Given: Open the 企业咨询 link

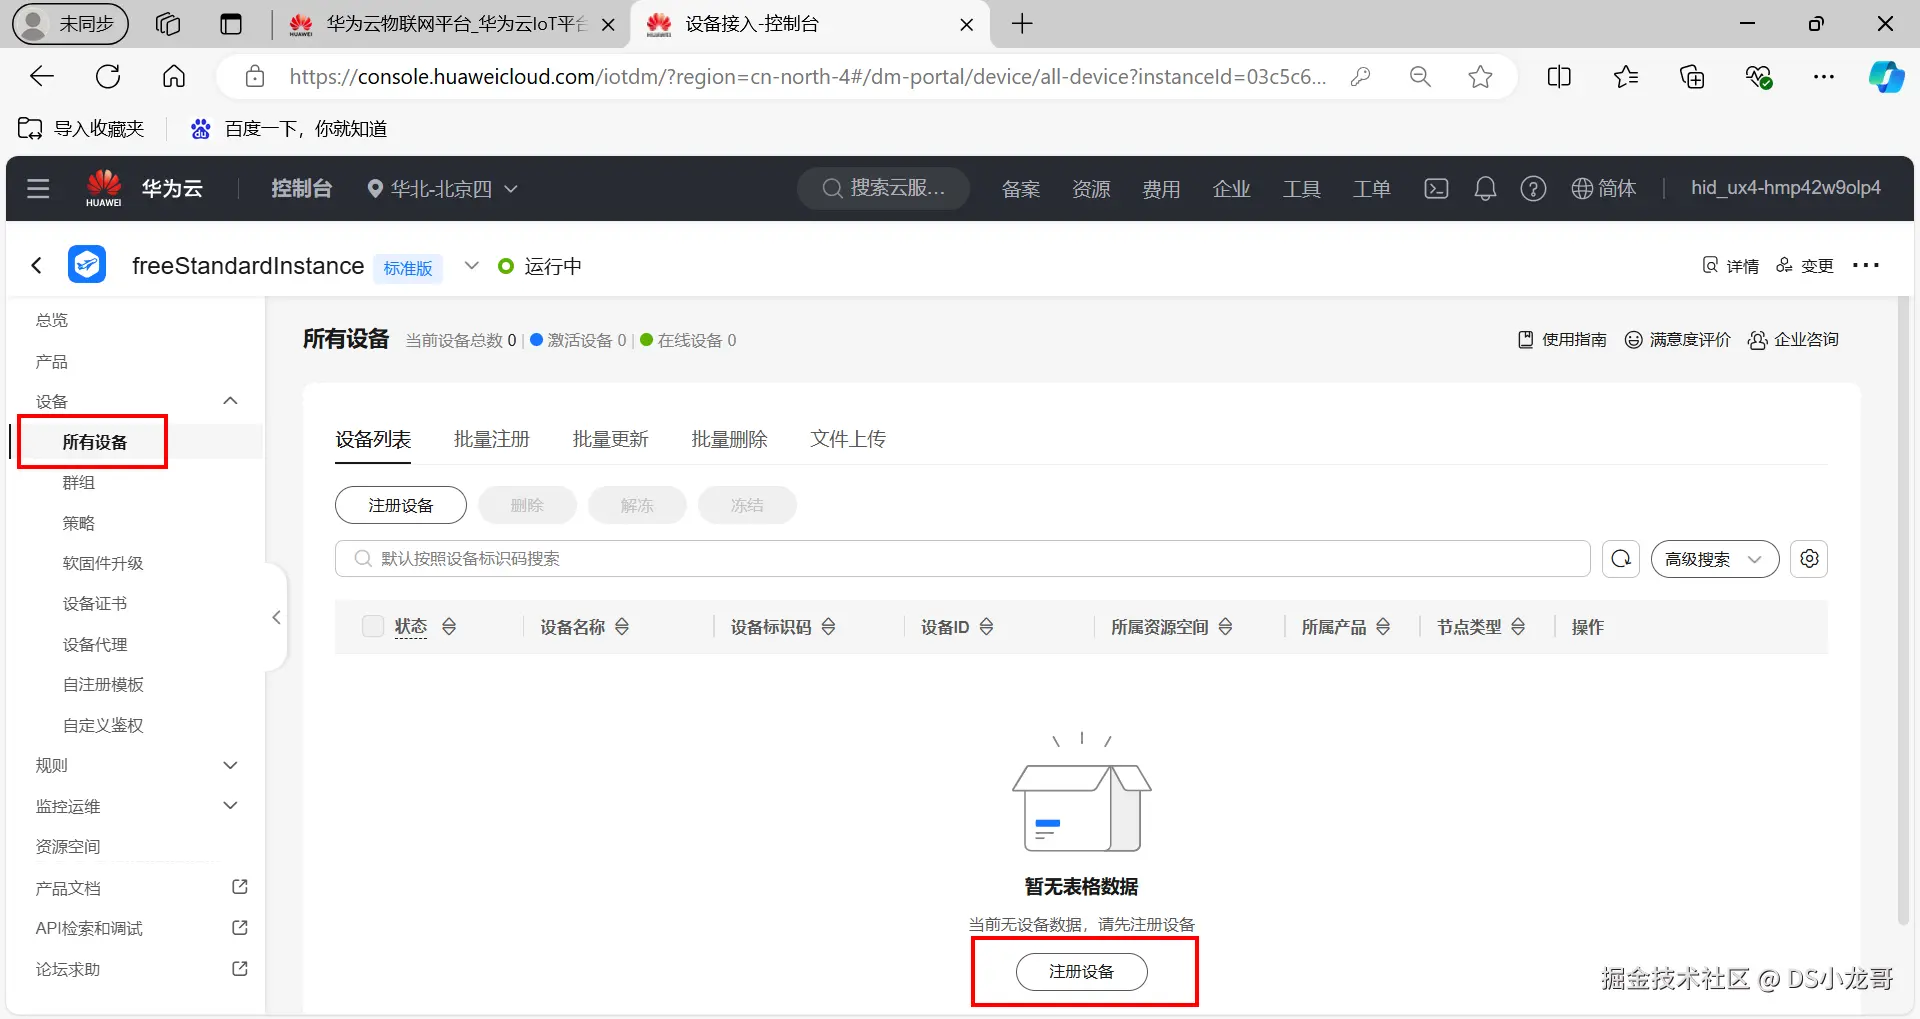Looking at the screenshot, I should point(1793,340).
